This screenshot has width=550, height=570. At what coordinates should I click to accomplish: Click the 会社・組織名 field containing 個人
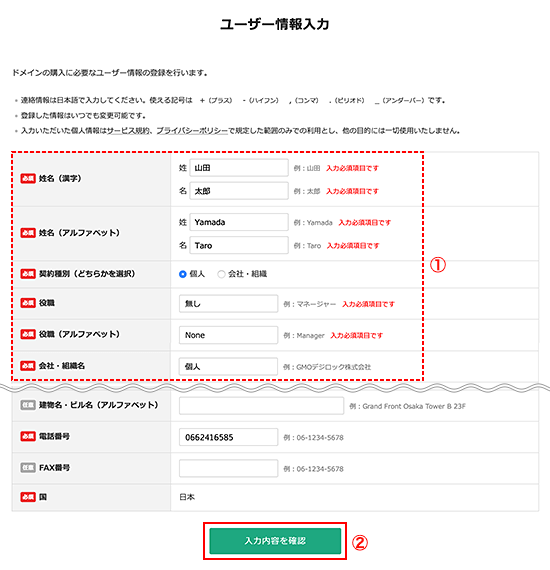(229, 366)
